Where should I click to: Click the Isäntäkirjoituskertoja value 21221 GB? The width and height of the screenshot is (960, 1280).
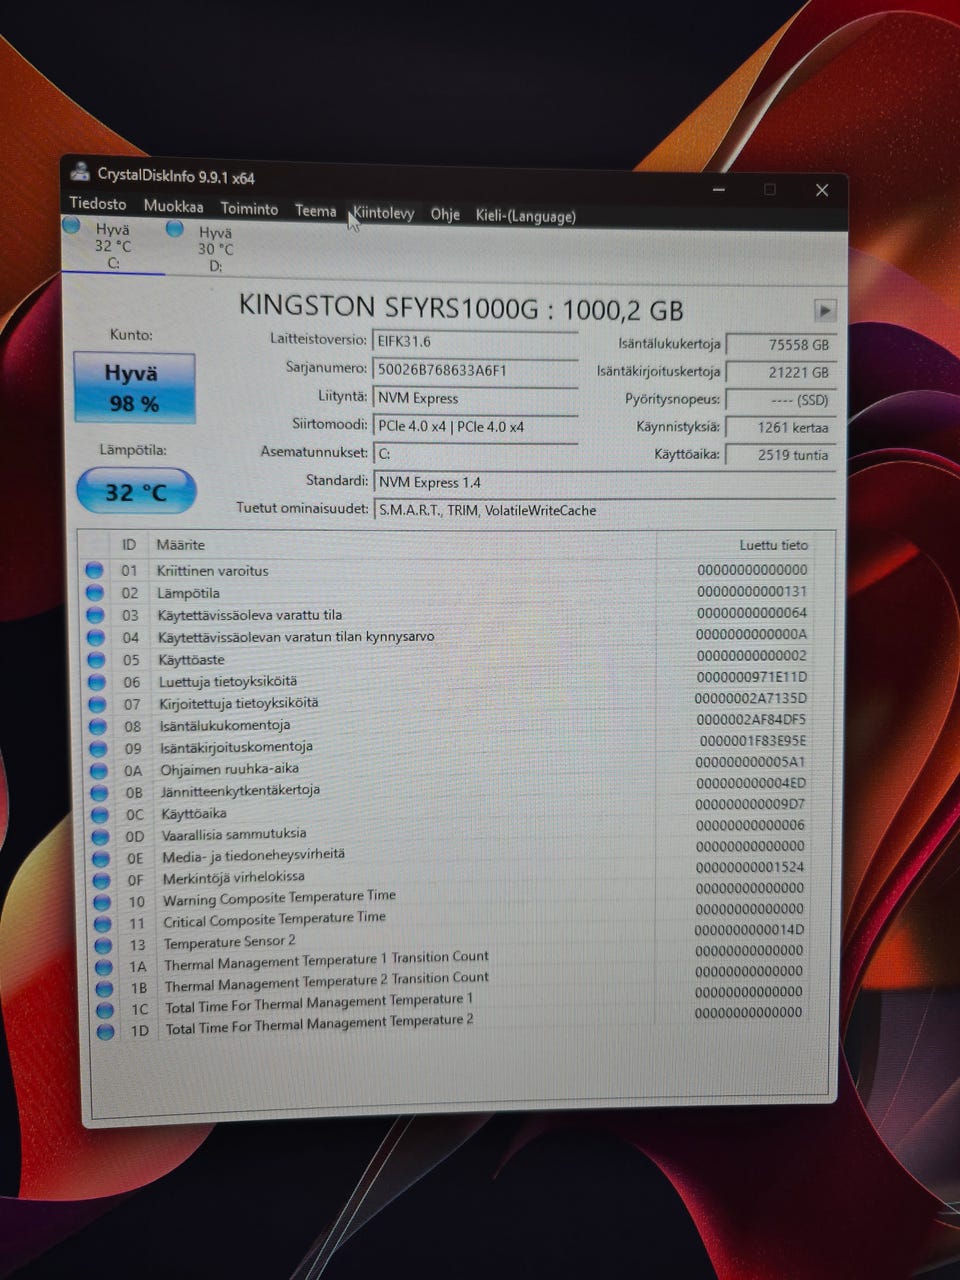(780, 372)
